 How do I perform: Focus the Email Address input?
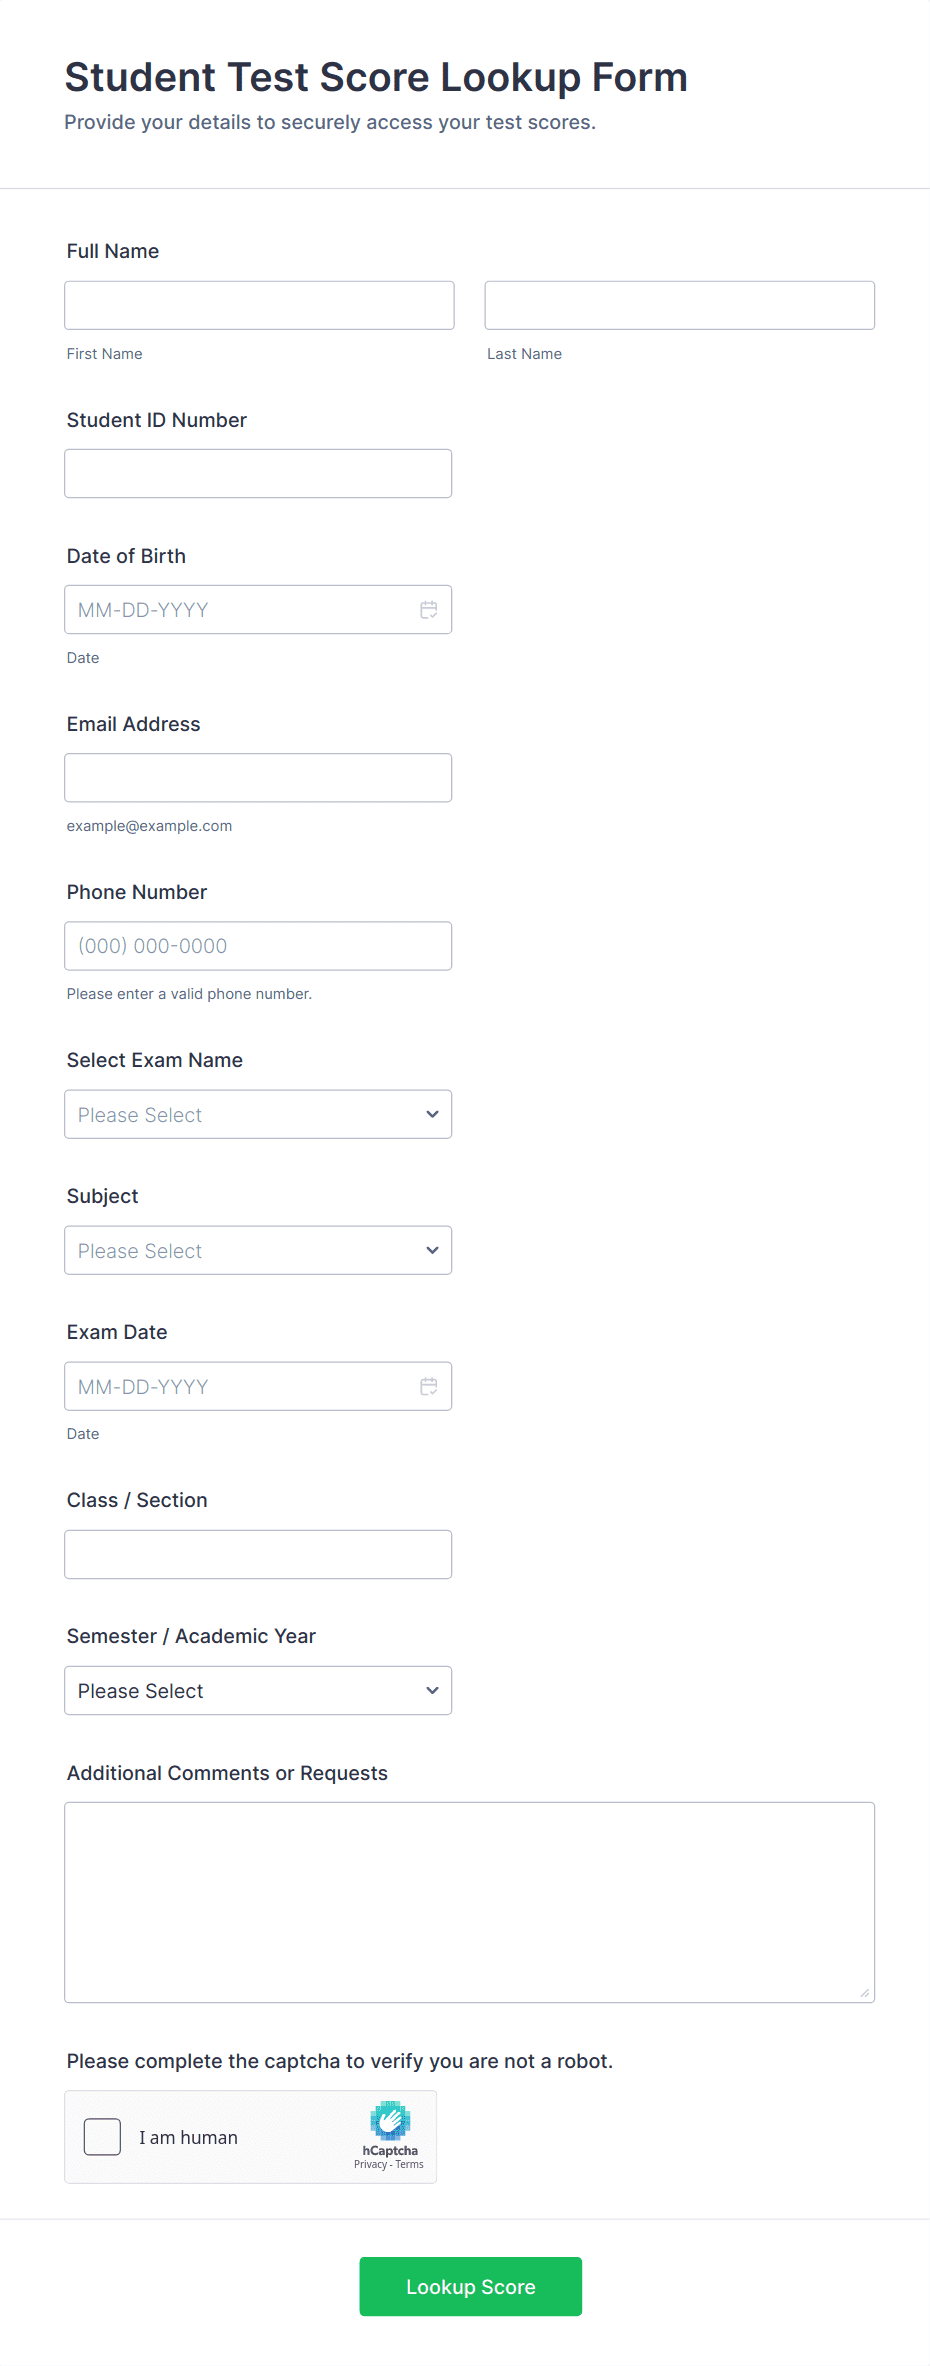pyautogui.click(x=258, y=778)
